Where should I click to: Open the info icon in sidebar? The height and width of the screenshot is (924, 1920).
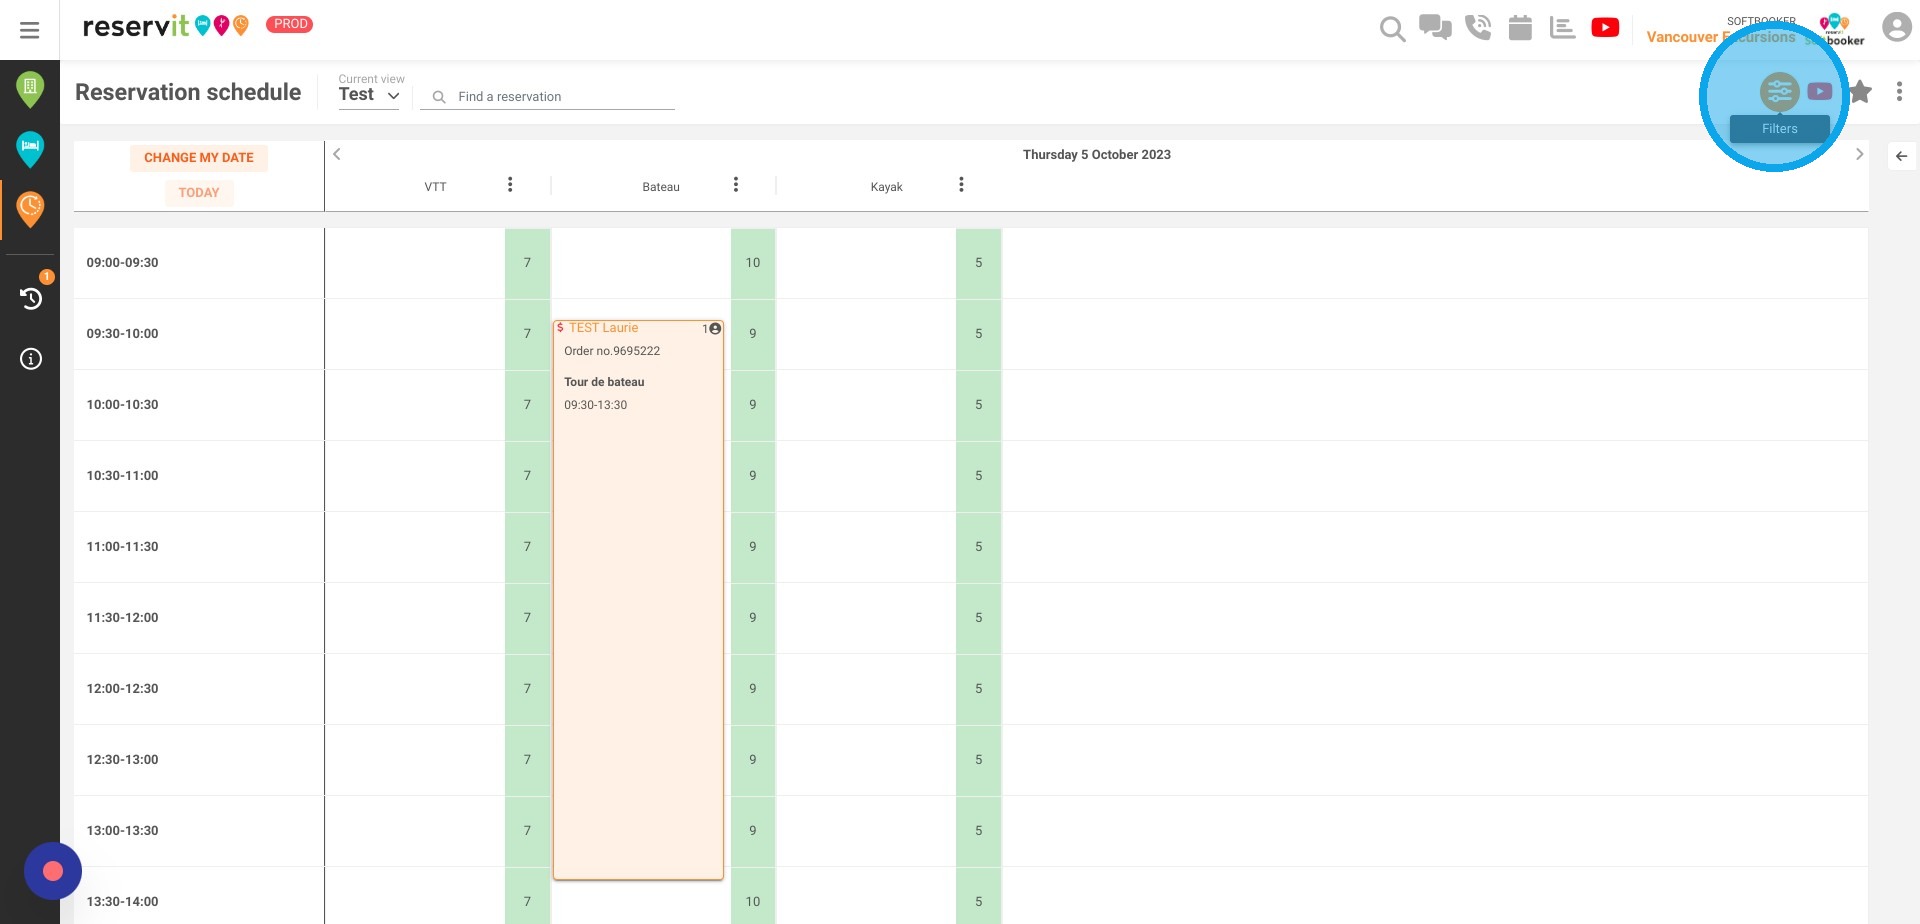[x=31, y=359]
